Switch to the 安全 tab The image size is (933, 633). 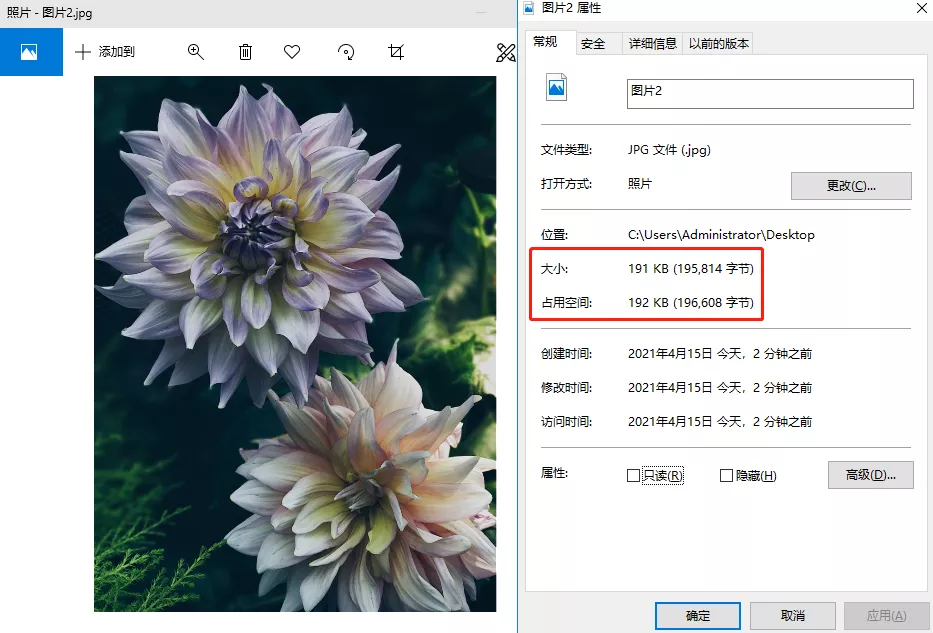[x=592, y=43]
